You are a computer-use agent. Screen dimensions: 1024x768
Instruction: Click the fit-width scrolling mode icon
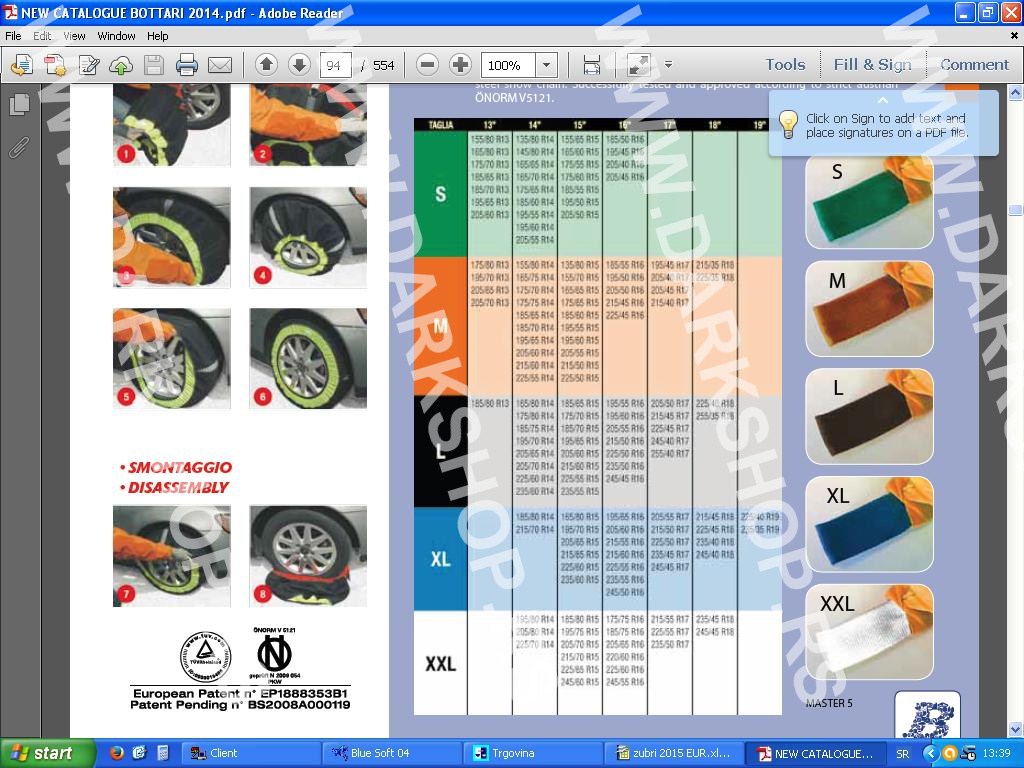(x=592, y=65)
